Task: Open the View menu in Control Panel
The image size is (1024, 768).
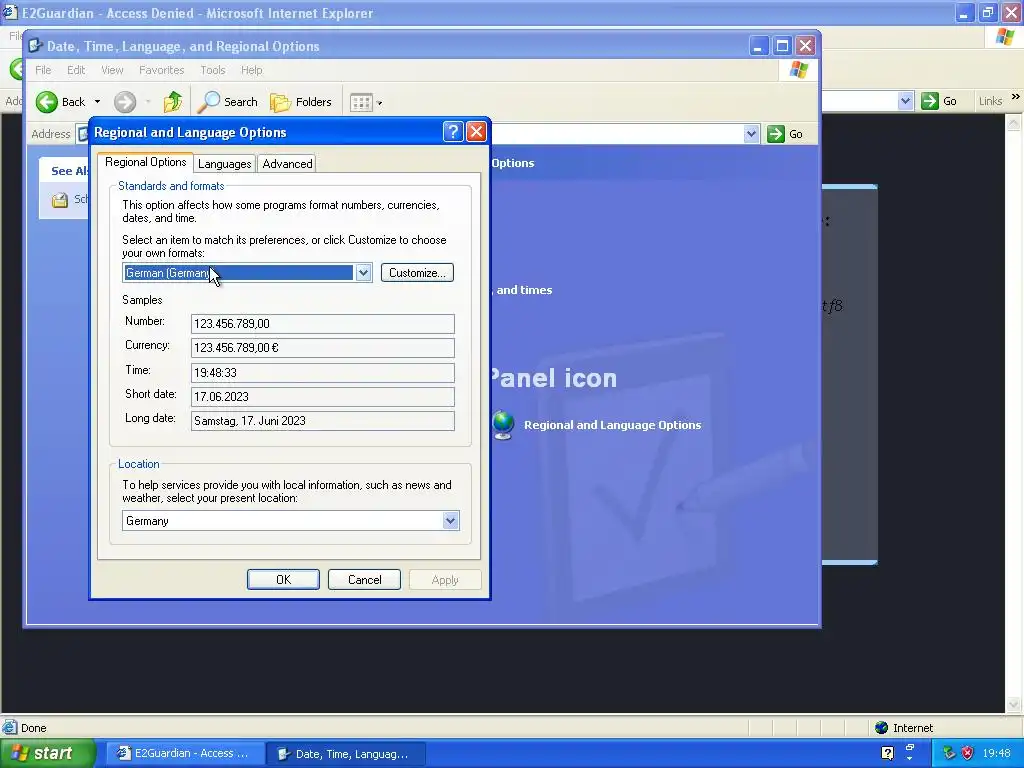Action: click(x=112, y=70)
